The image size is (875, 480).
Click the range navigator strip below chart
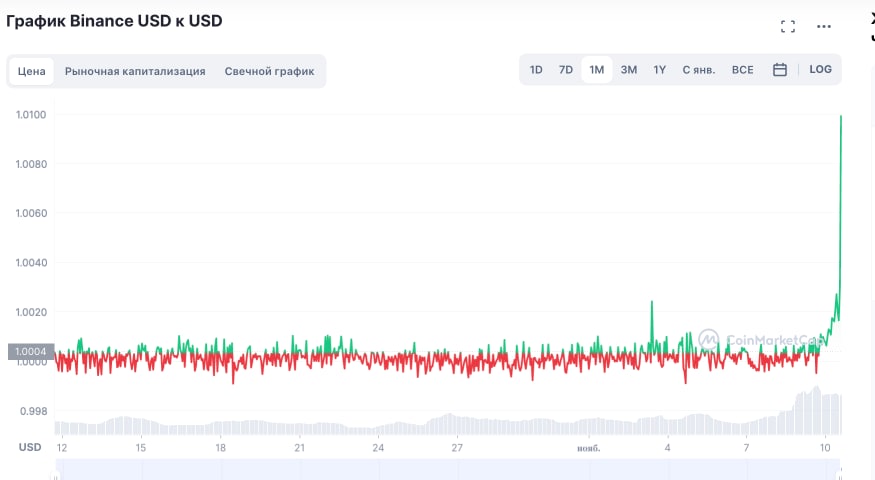point(448,469)
